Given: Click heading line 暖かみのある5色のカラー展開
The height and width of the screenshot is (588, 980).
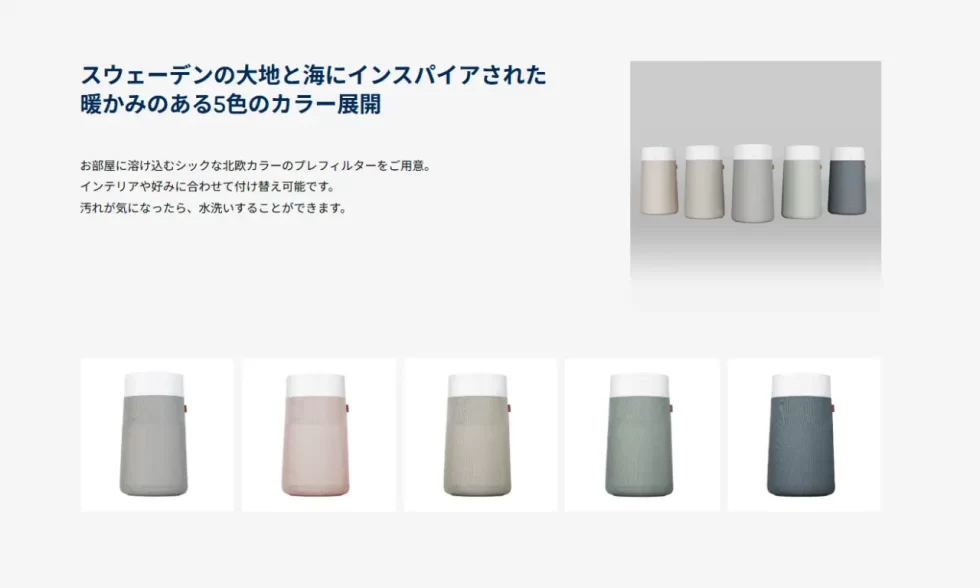Looking at the screenshot, I should pos(231,104).
